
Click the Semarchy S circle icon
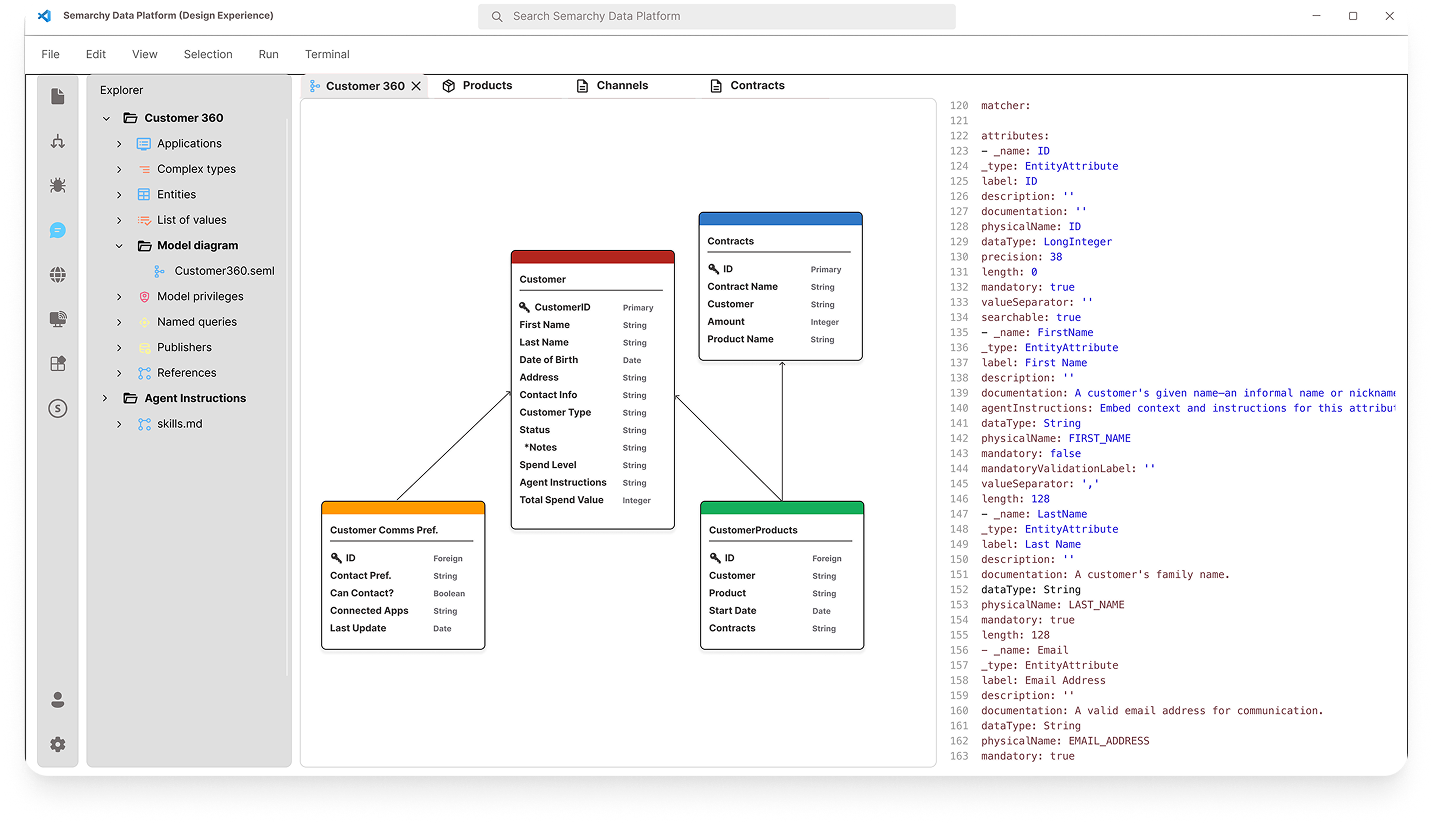coord(58,408)
